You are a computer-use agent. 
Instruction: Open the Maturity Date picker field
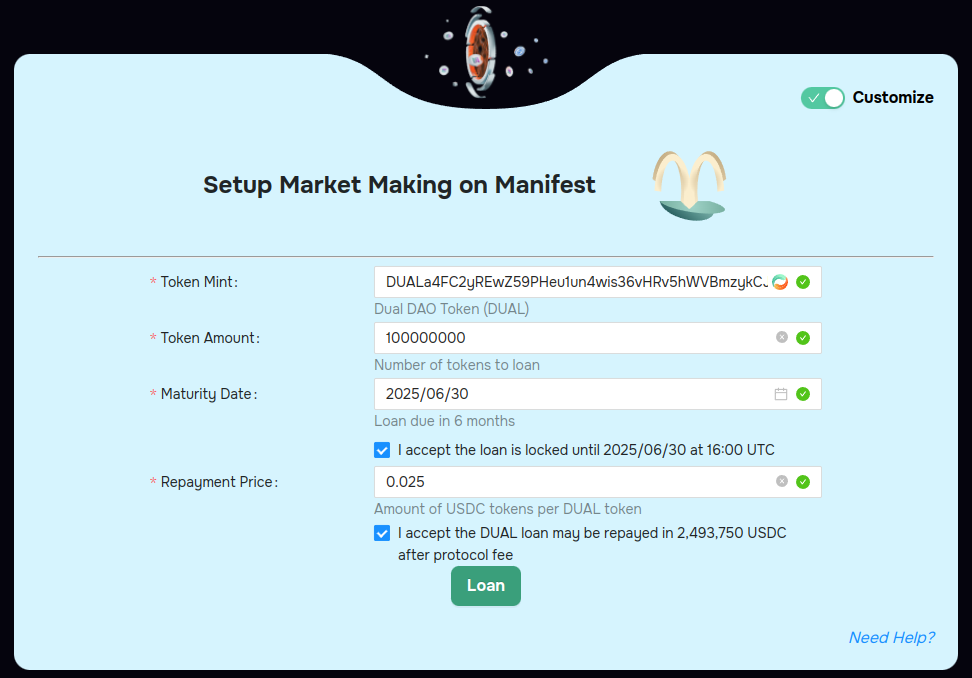tap(570, 394)
